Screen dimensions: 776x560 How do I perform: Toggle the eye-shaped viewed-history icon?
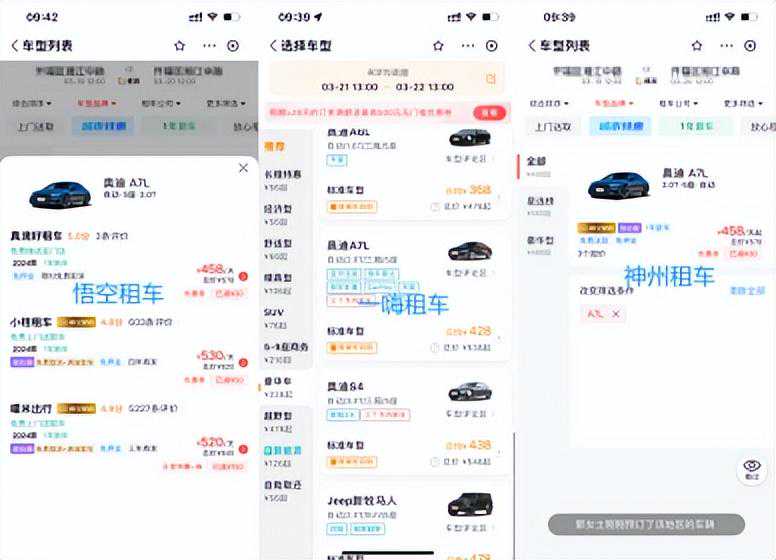(x=752, y=469)
